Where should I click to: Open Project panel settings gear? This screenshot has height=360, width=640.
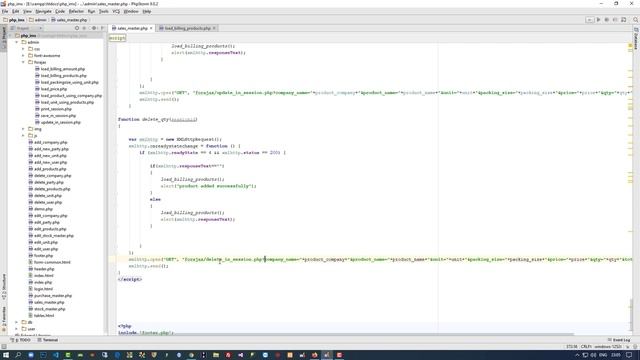coord(94,28)
